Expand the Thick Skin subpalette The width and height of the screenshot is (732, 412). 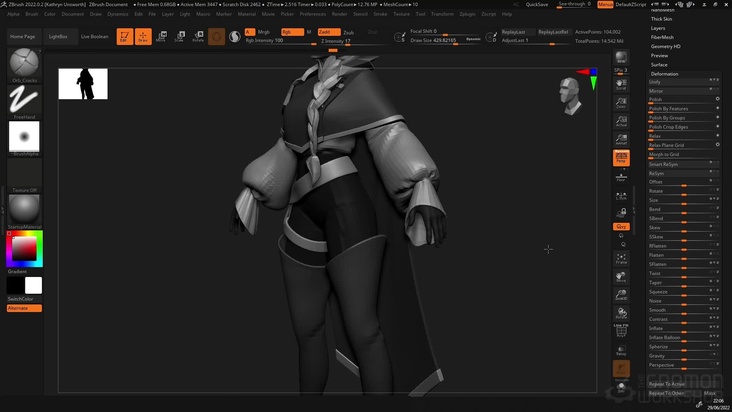662,19
